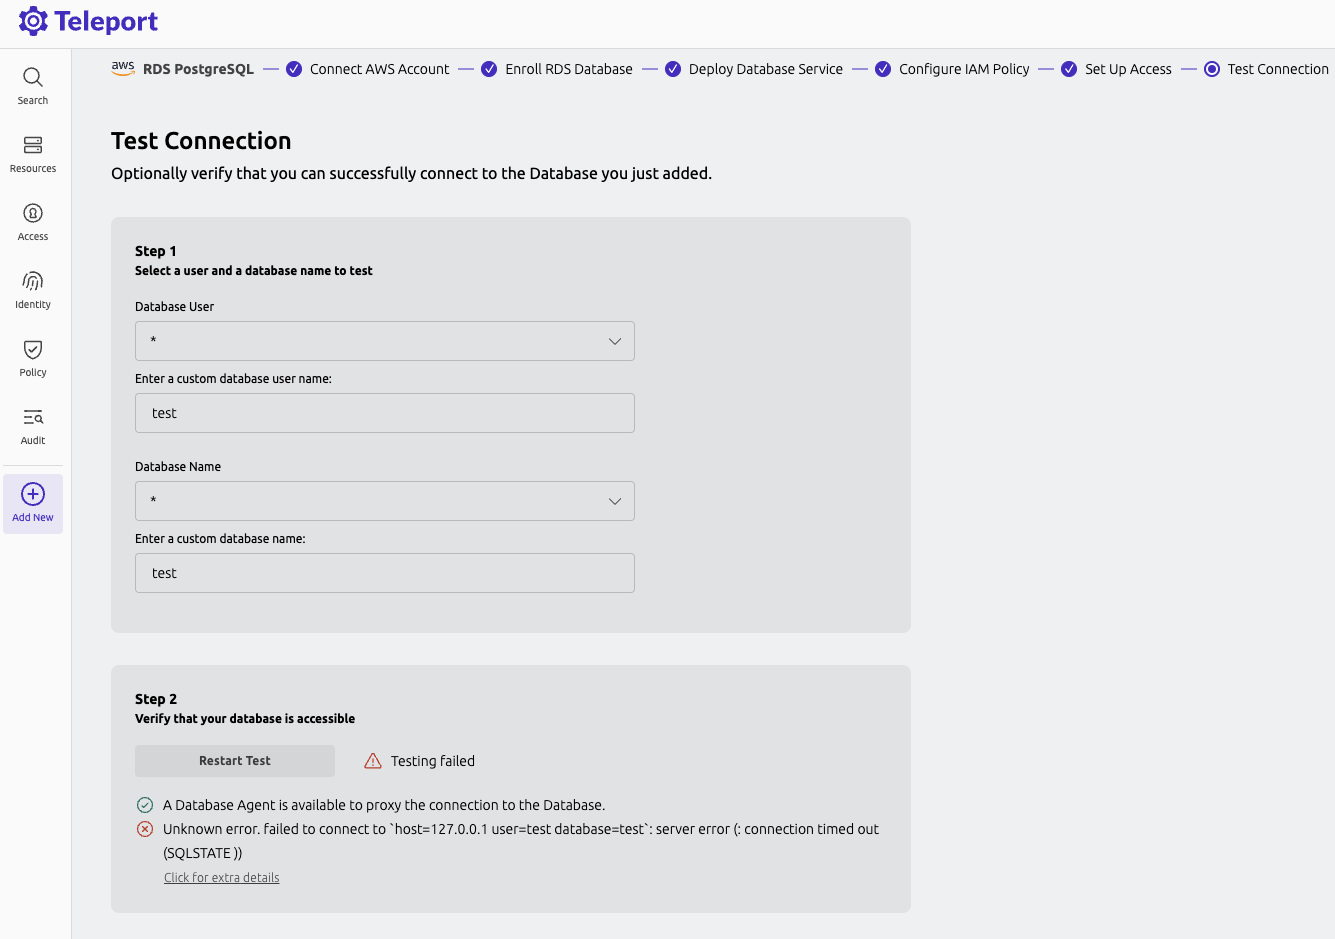The width and height of the screenshot is (1335, 939).
Task: Open the Policy section icon
Action: [32, 349]
